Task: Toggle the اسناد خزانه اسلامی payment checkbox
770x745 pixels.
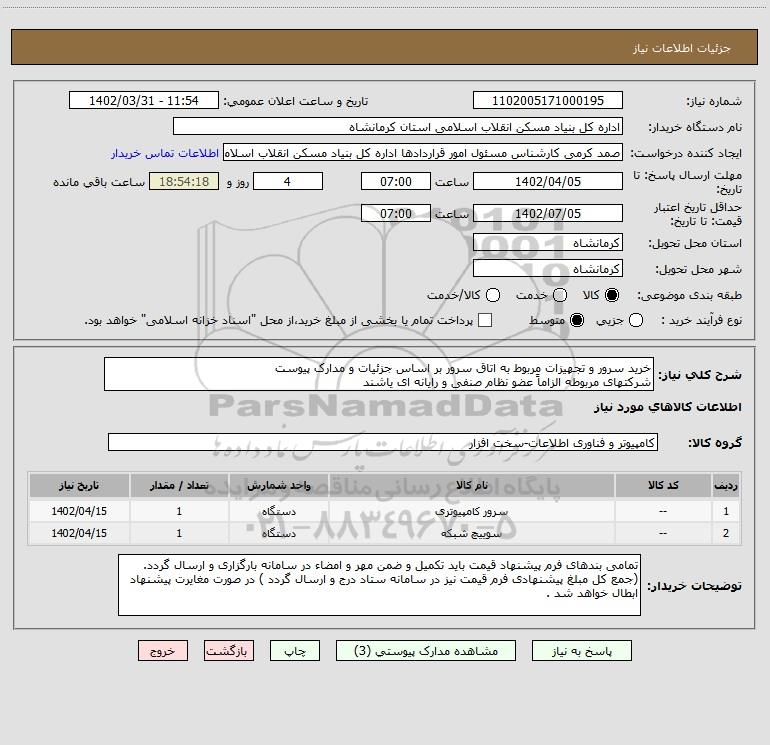Action: pyautogui.click(x=485, y=320)
